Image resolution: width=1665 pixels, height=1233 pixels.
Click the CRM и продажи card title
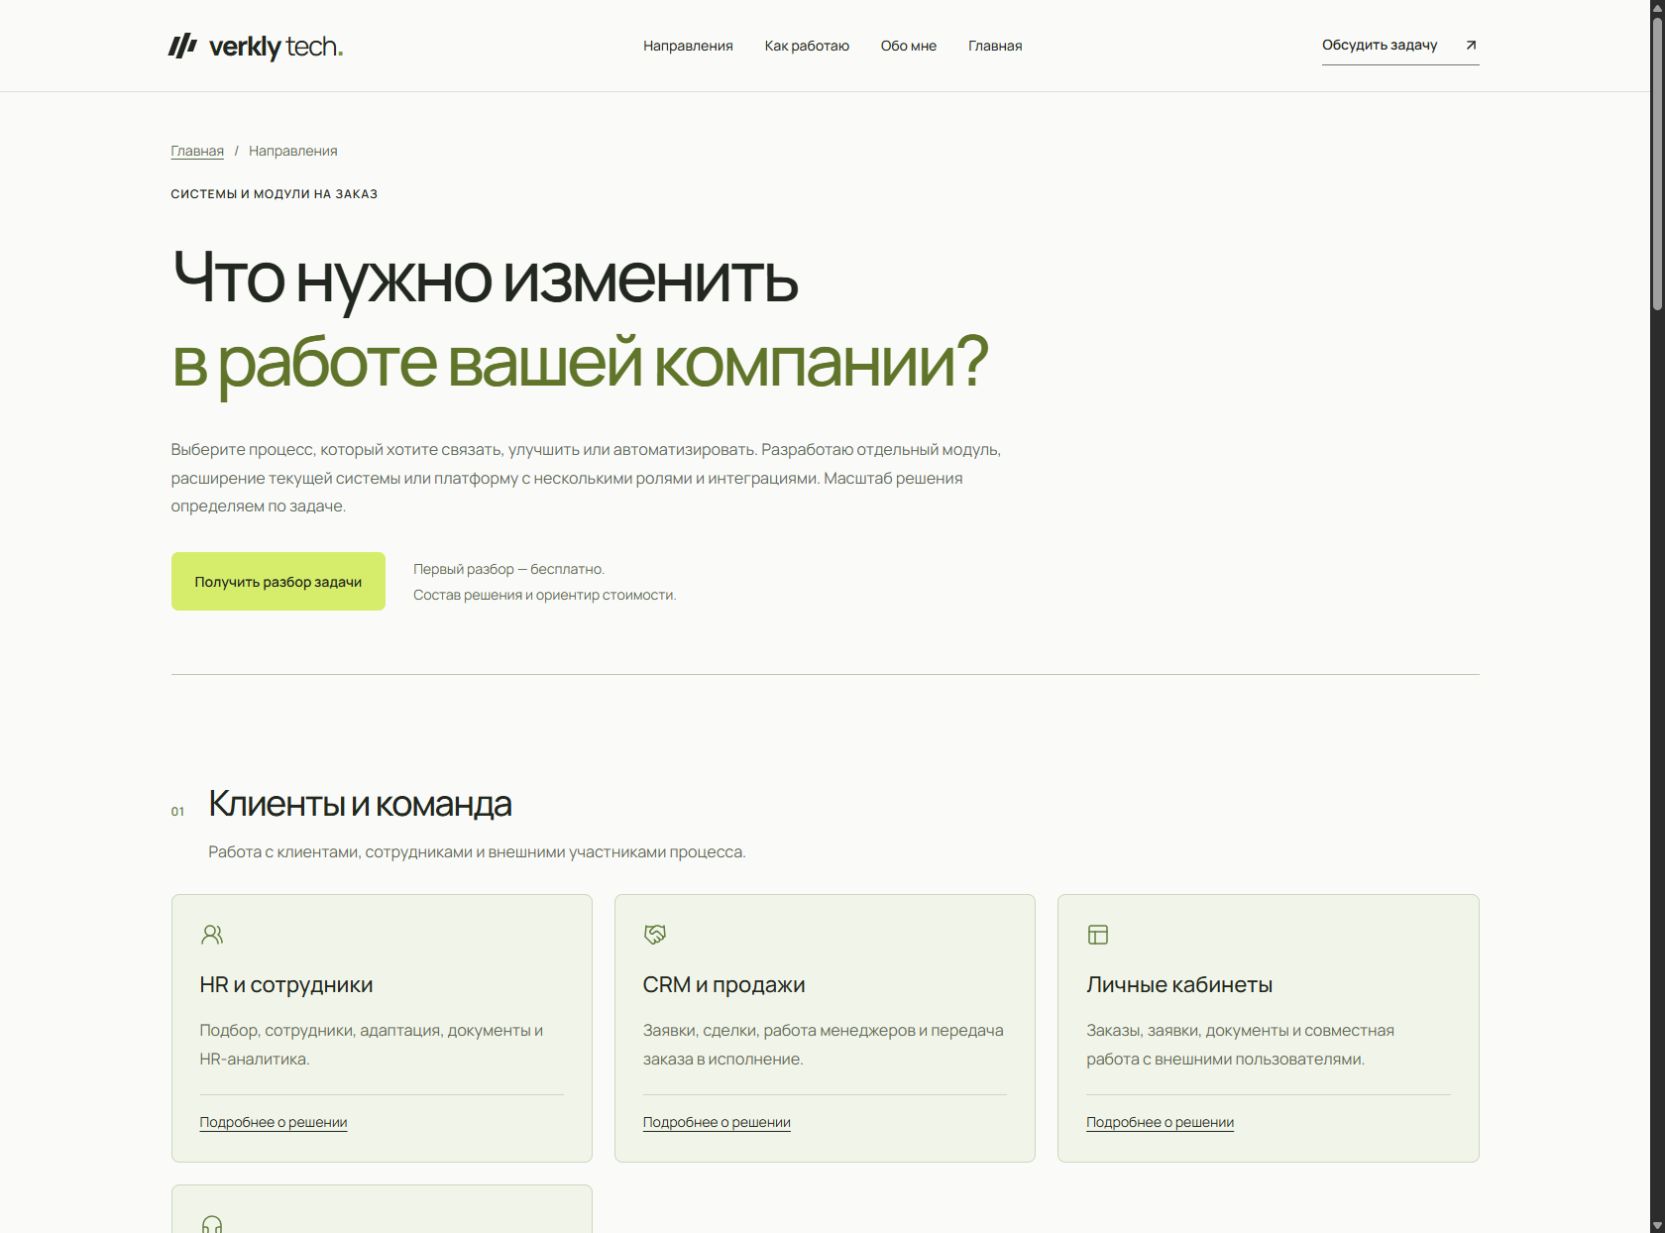click(x=724, y=984)
